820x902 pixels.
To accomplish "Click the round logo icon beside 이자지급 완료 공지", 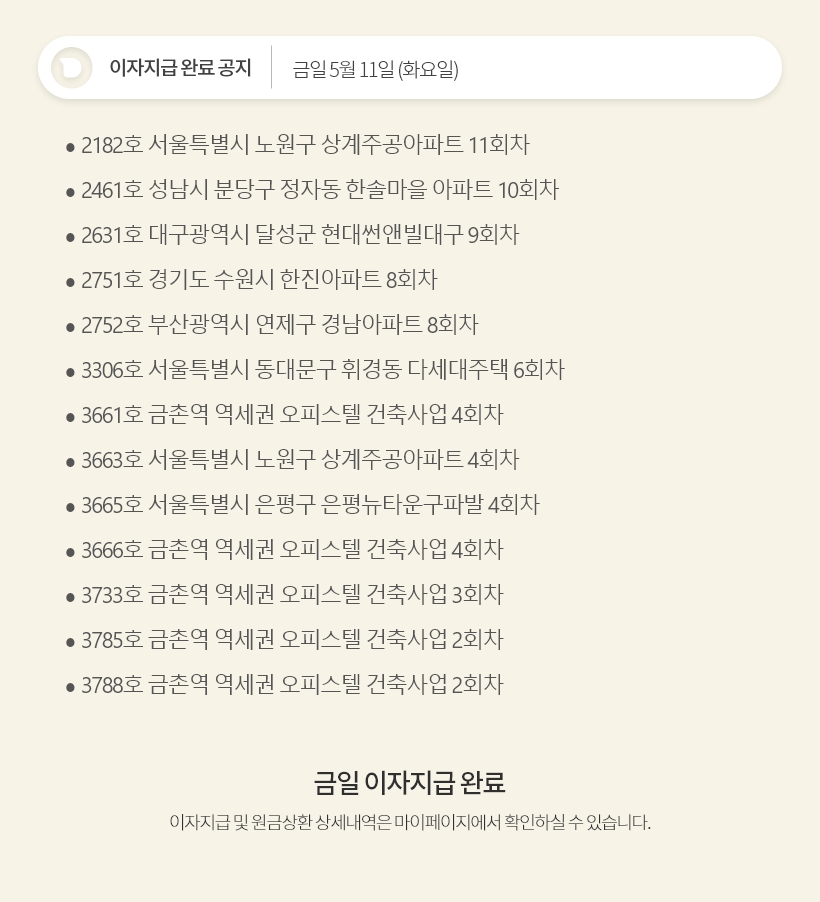I will click(x=71, y=68).
